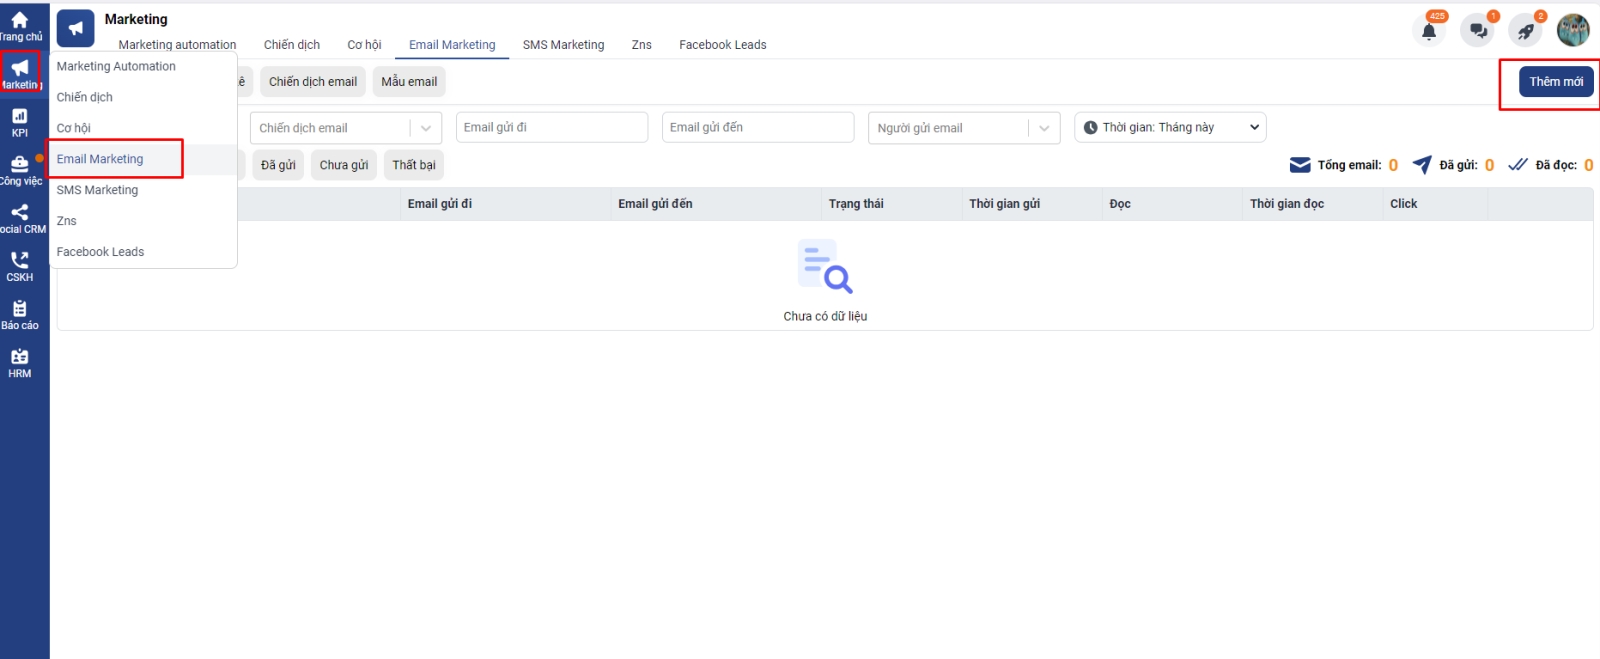The width and height of the screenshot is (1600, 659).
Task: Switch to the SMS Marketing tab
Action: [563, 45]
